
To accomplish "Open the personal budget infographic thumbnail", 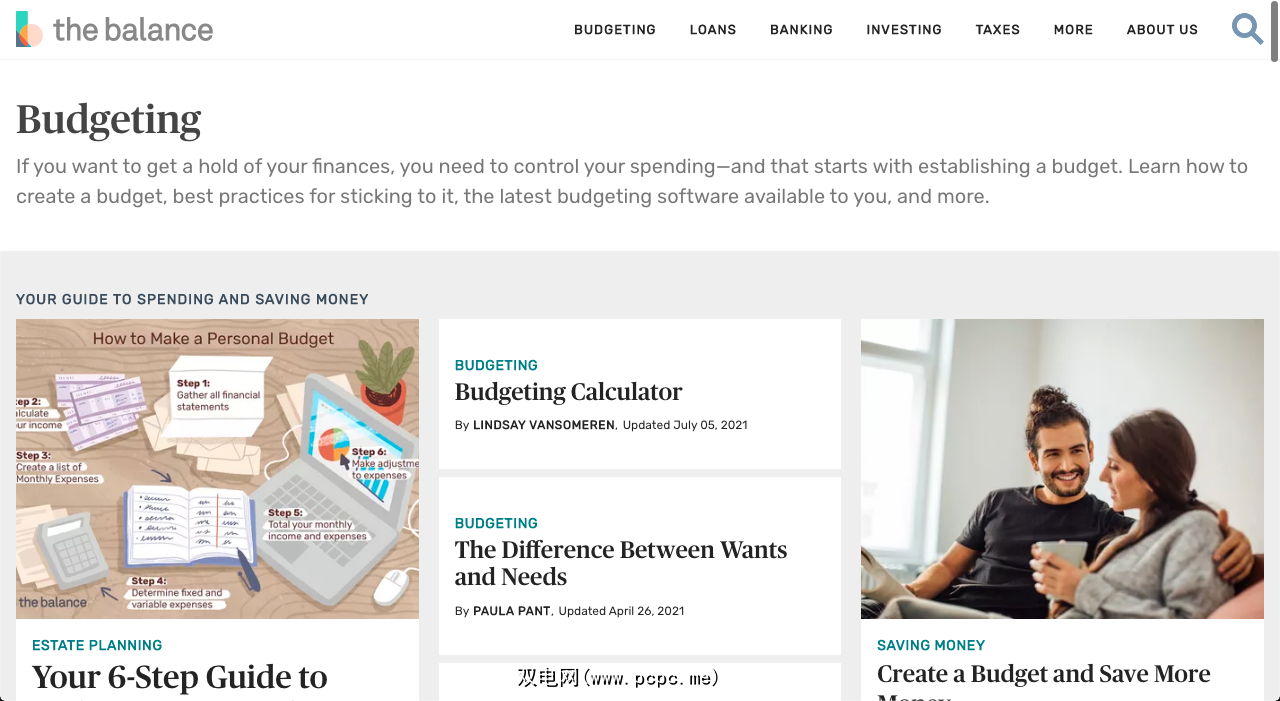I will tap(217, 469).
